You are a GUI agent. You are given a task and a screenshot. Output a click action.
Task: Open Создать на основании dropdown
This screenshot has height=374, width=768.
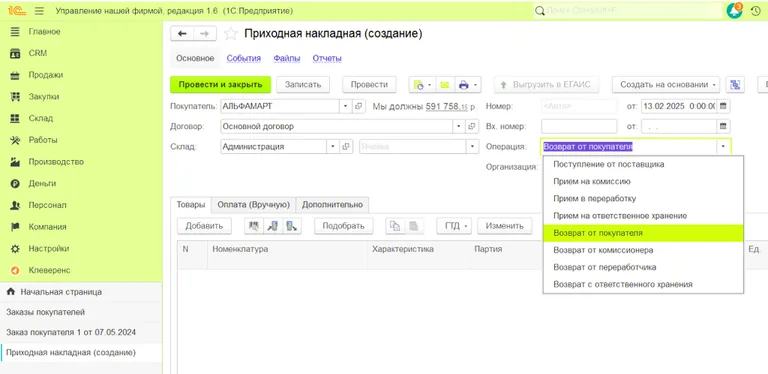(666, 85)
